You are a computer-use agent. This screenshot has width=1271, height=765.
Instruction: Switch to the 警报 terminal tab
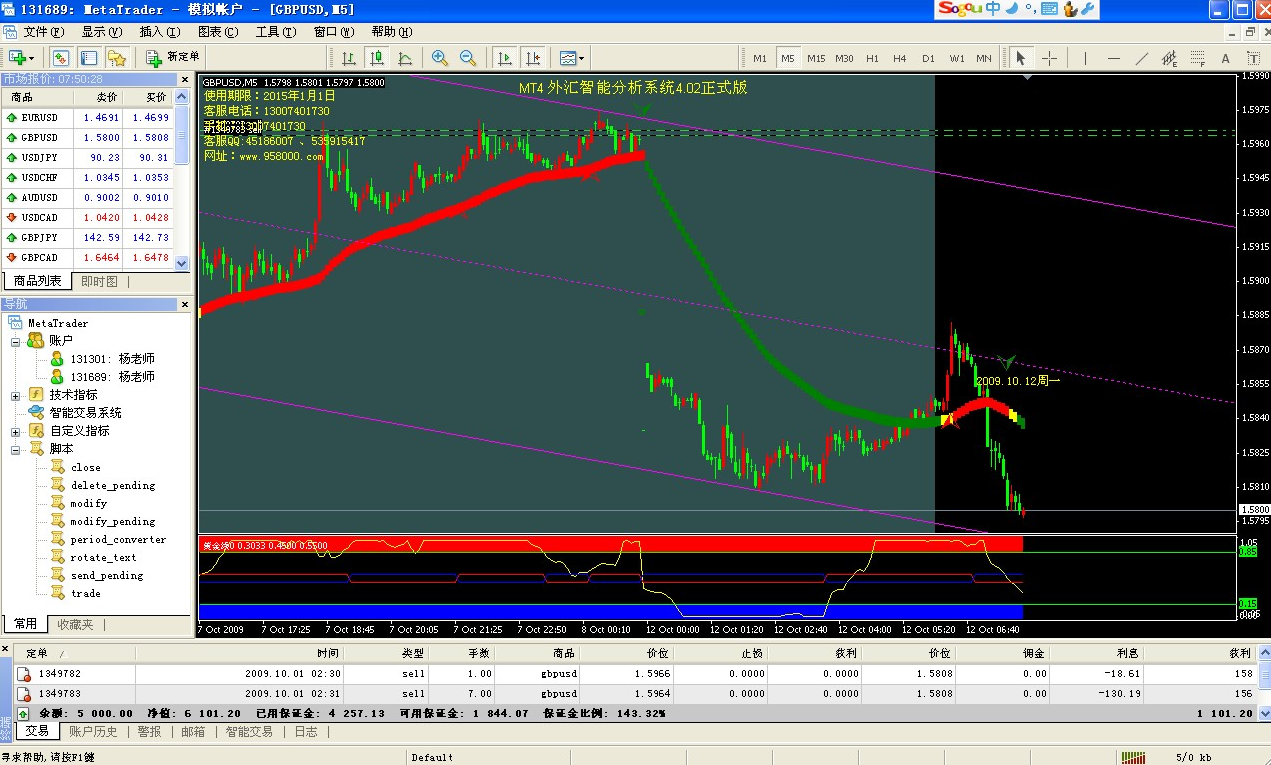pos(149,732)
